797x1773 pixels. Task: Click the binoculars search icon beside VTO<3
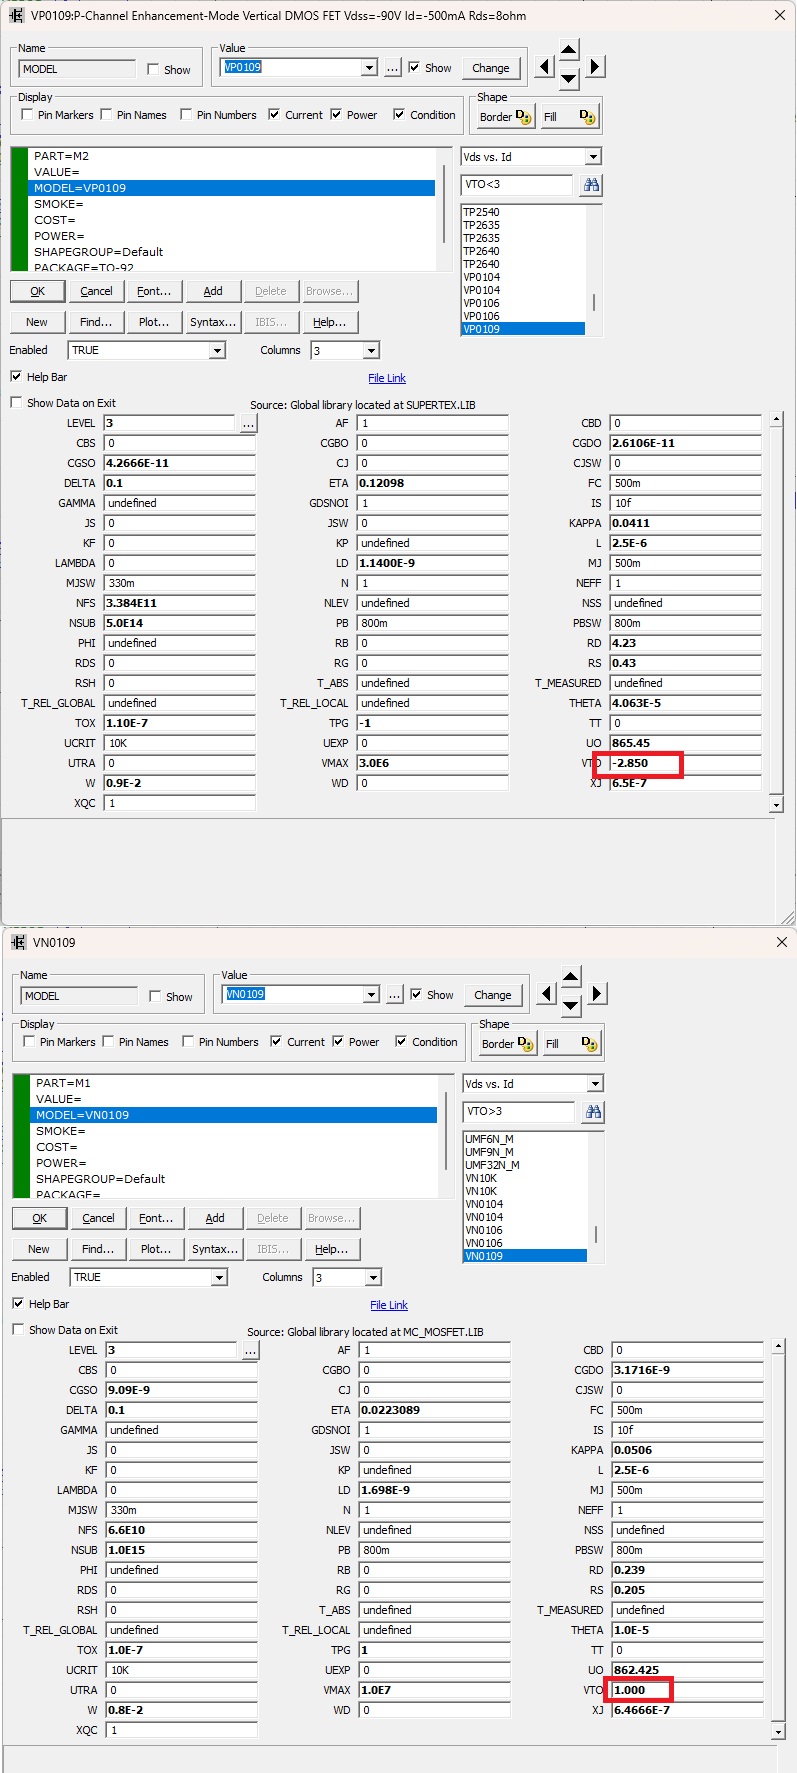(591, 185)
